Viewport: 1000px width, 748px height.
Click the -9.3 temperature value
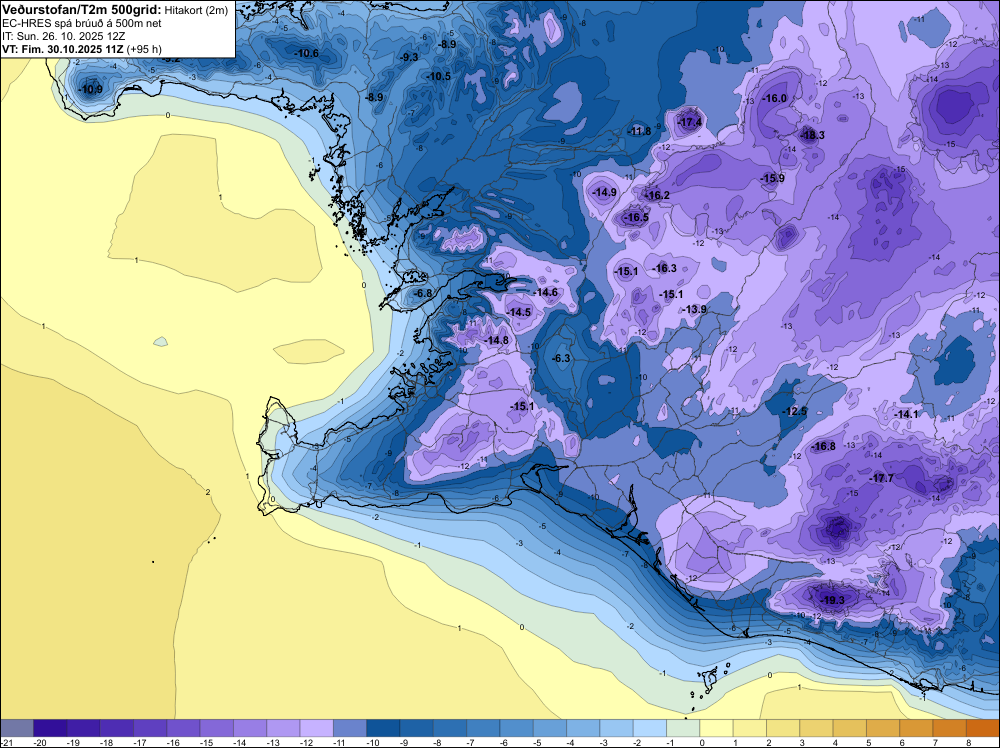(409, 57)
